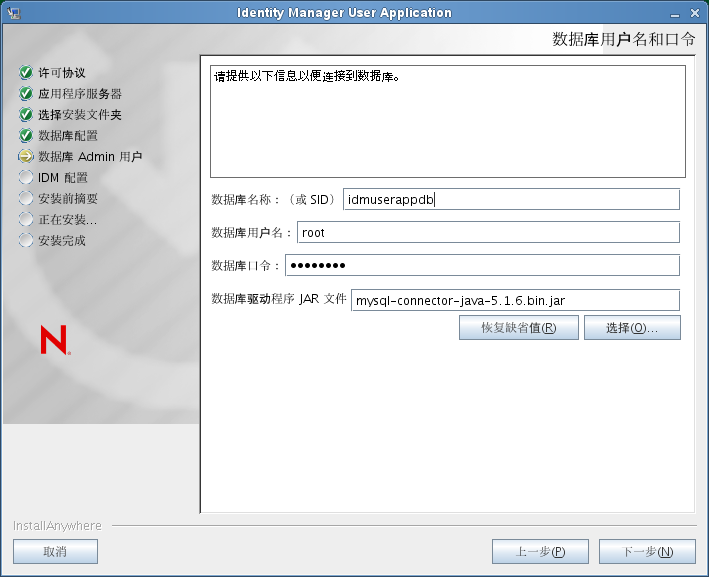709x577 pixels.
Task: Click the 数据库口令 password field
Action: 482,265
